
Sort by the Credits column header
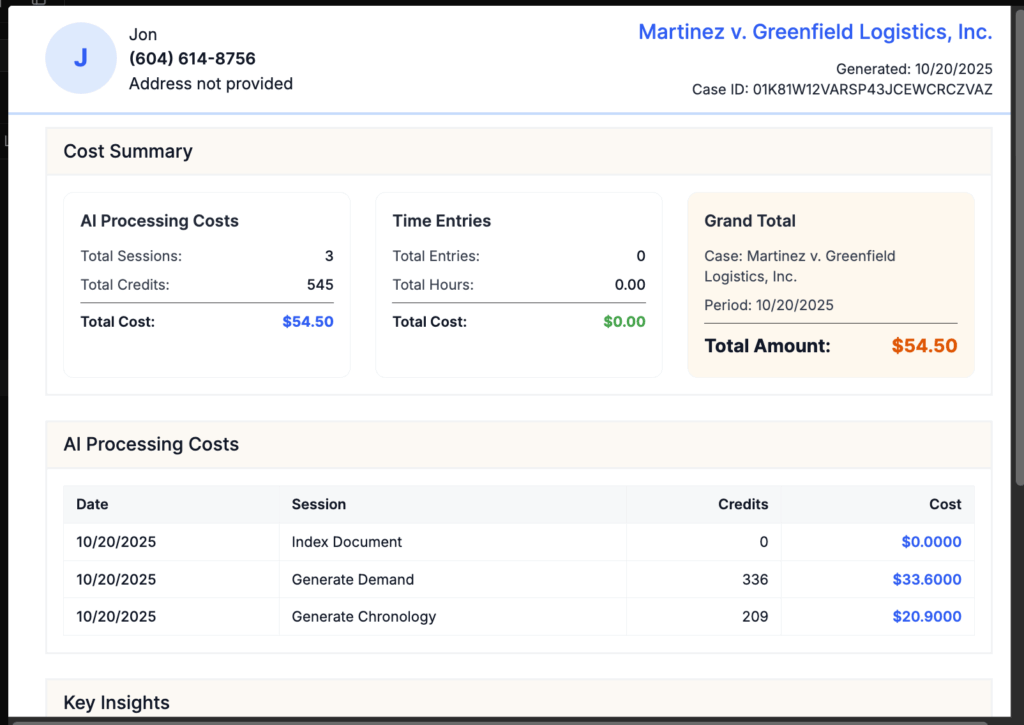(x=743, y=504)
